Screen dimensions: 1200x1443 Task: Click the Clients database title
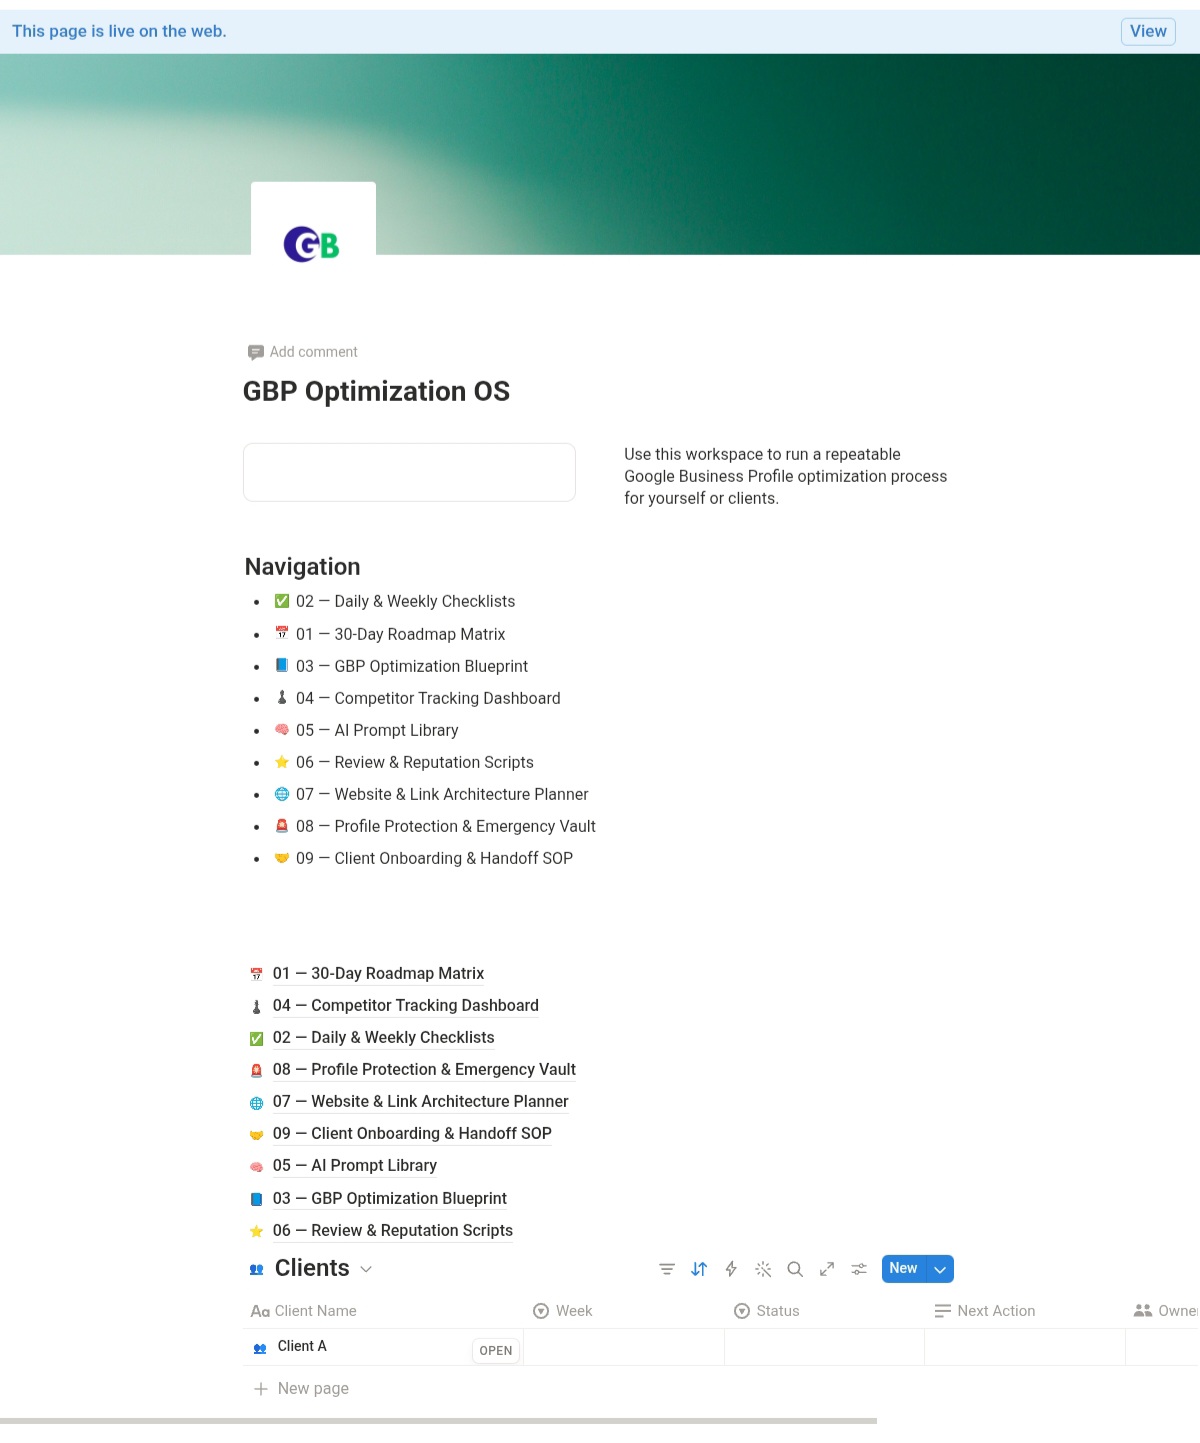coord(312,1268)
